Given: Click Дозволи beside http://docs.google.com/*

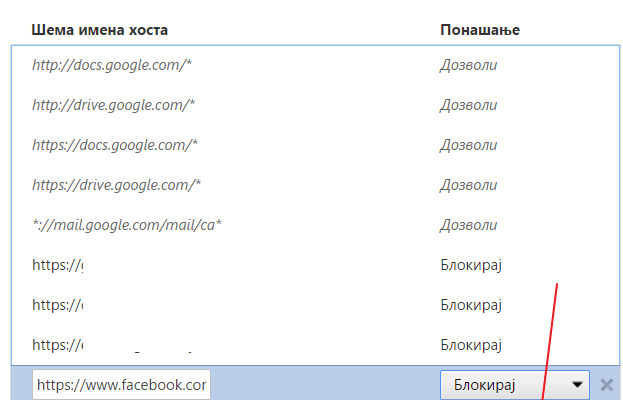Looking at the screenshot, I should pos(468,65).
